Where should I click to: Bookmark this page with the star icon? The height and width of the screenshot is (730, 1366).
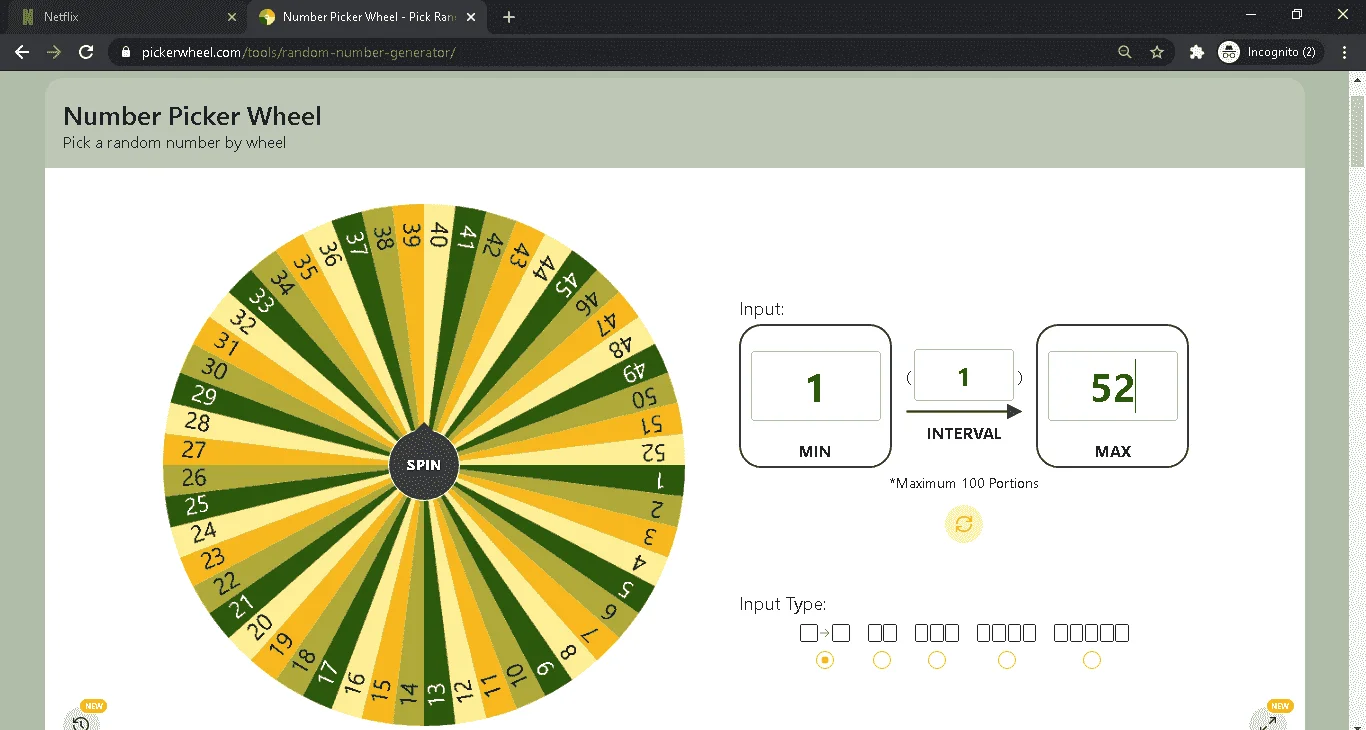pos(1157,52)
